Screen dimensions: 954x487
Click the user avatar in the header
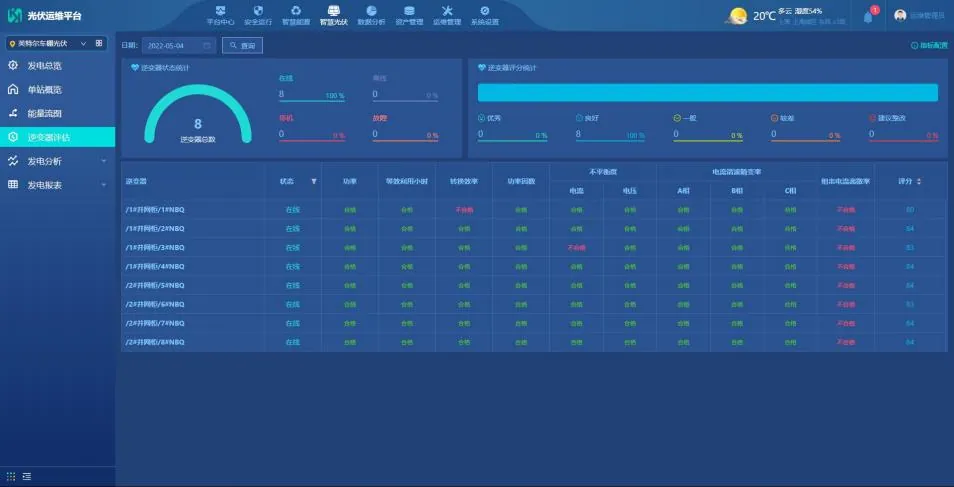click(900, 16)
